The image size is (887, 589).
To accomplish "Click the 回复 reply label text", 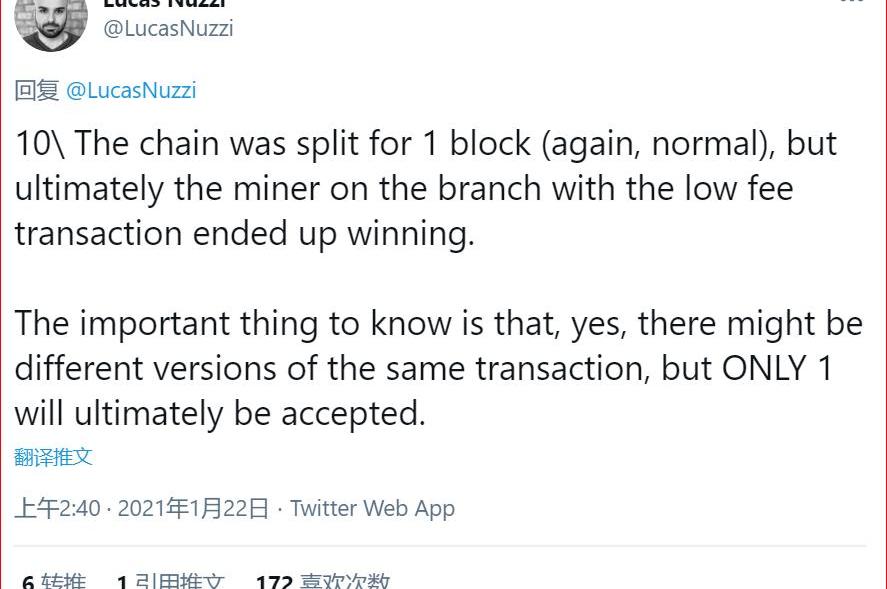I will (37, 91).
